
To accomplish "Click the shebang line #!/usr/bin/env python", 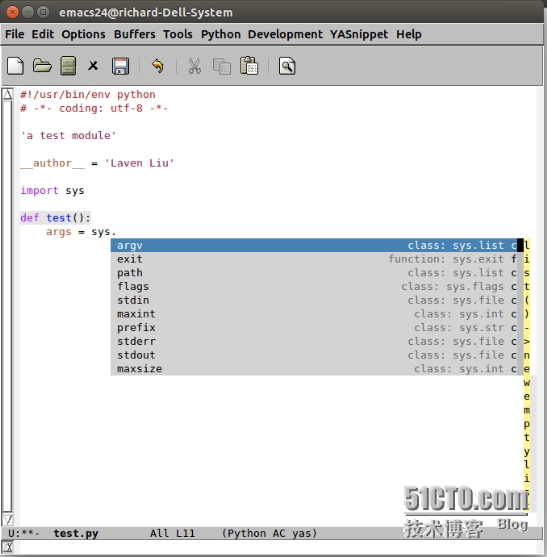I will coord(88,94).
